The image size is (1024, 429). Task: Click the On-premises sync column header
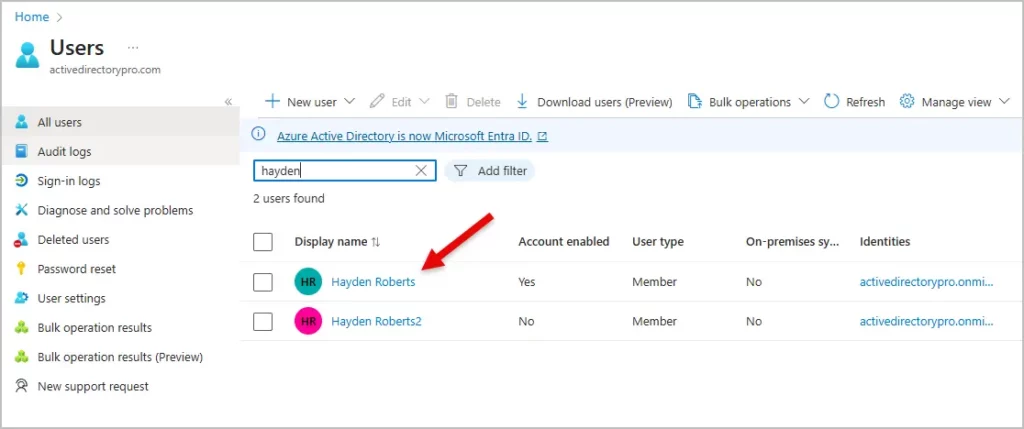(x=792, y=242)
